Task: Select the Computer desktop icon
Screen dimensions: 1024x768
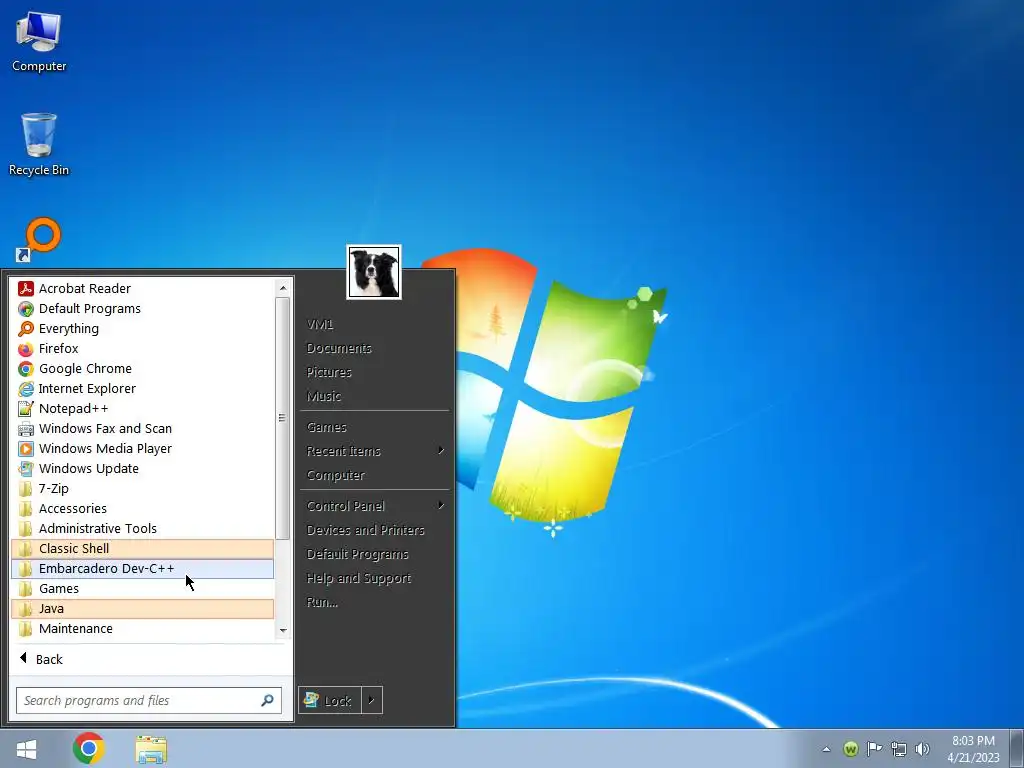Action: 39,42
